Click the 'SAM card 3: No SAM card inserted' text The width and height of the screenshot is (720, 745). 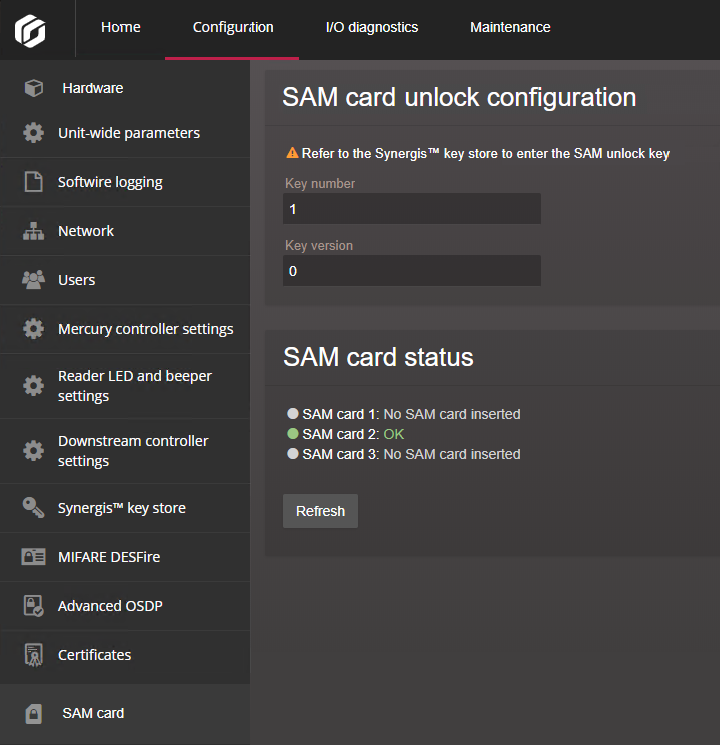(x=411, y=454)
